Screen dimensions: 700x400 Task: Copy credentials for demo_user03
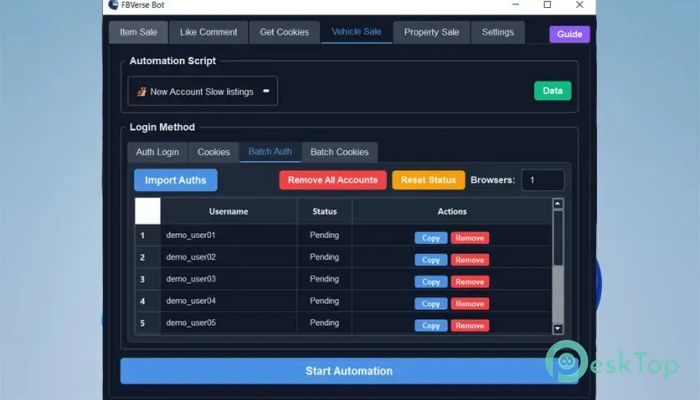point(431,282)
